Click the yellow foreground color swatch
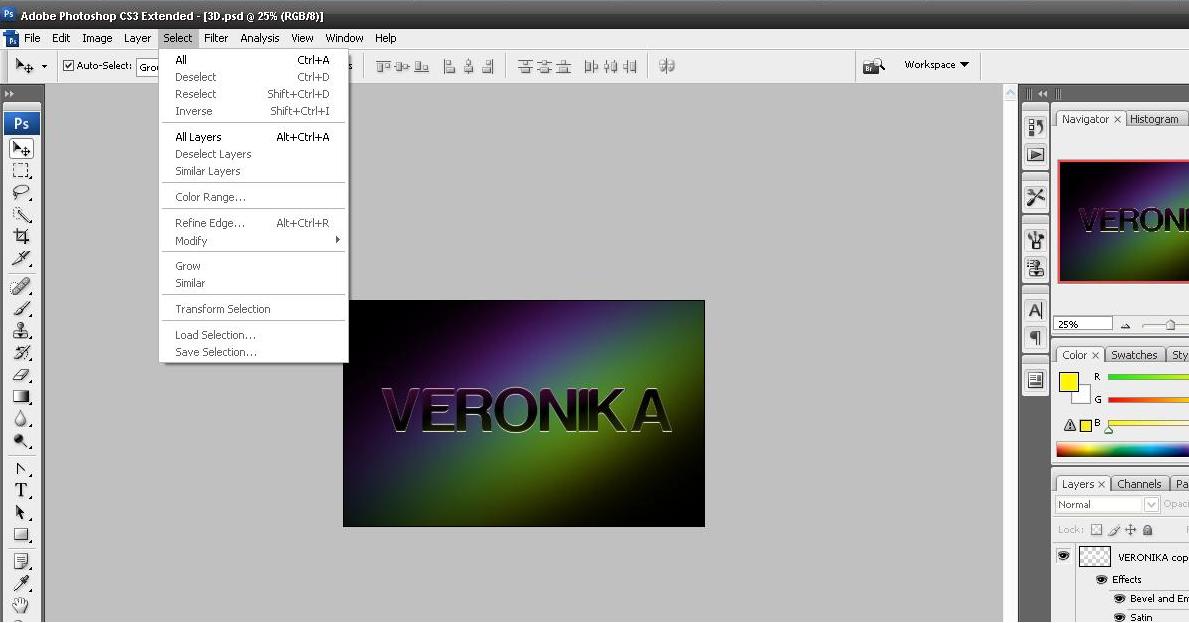This screenshot has width=1189, height=623. point(1069,381)
